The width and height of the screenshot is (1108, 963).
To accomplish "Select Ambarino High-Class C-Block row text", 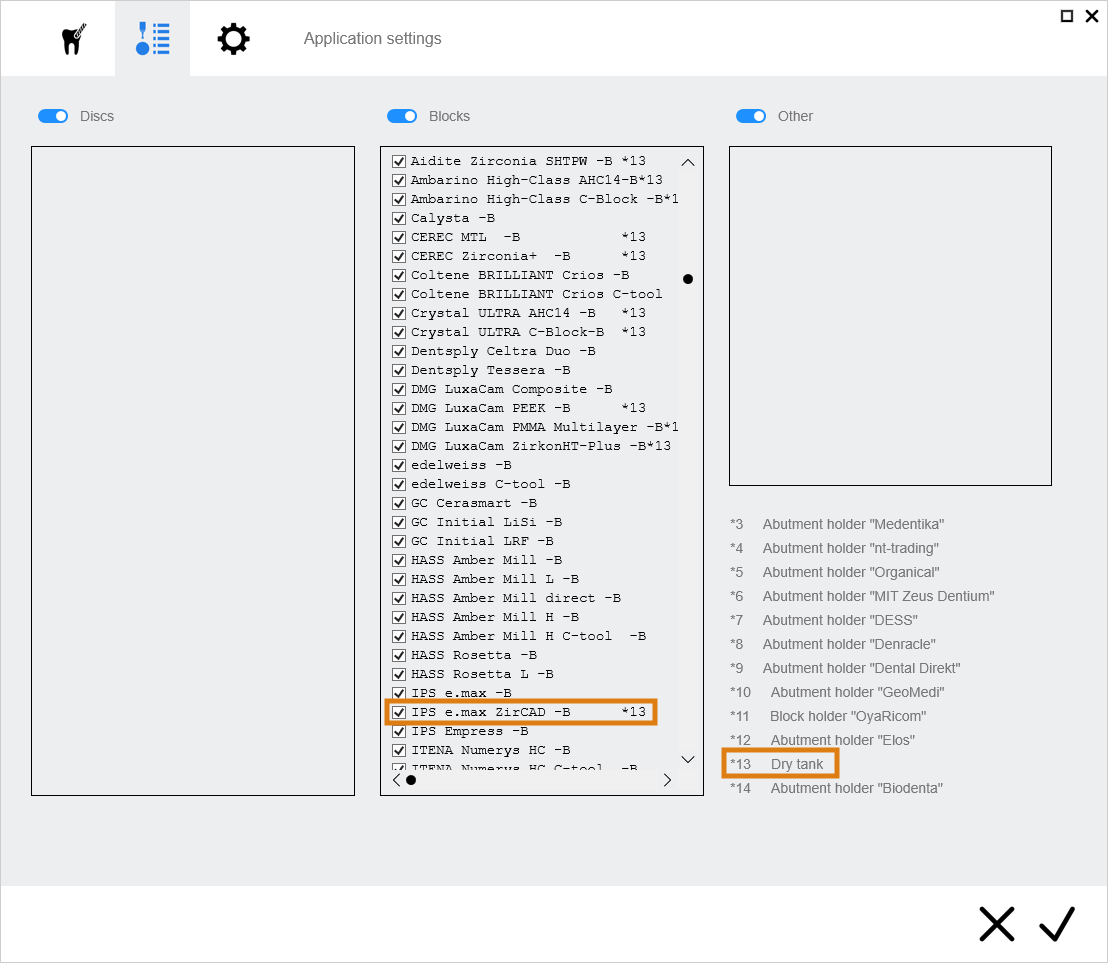I will pos(545,199).
